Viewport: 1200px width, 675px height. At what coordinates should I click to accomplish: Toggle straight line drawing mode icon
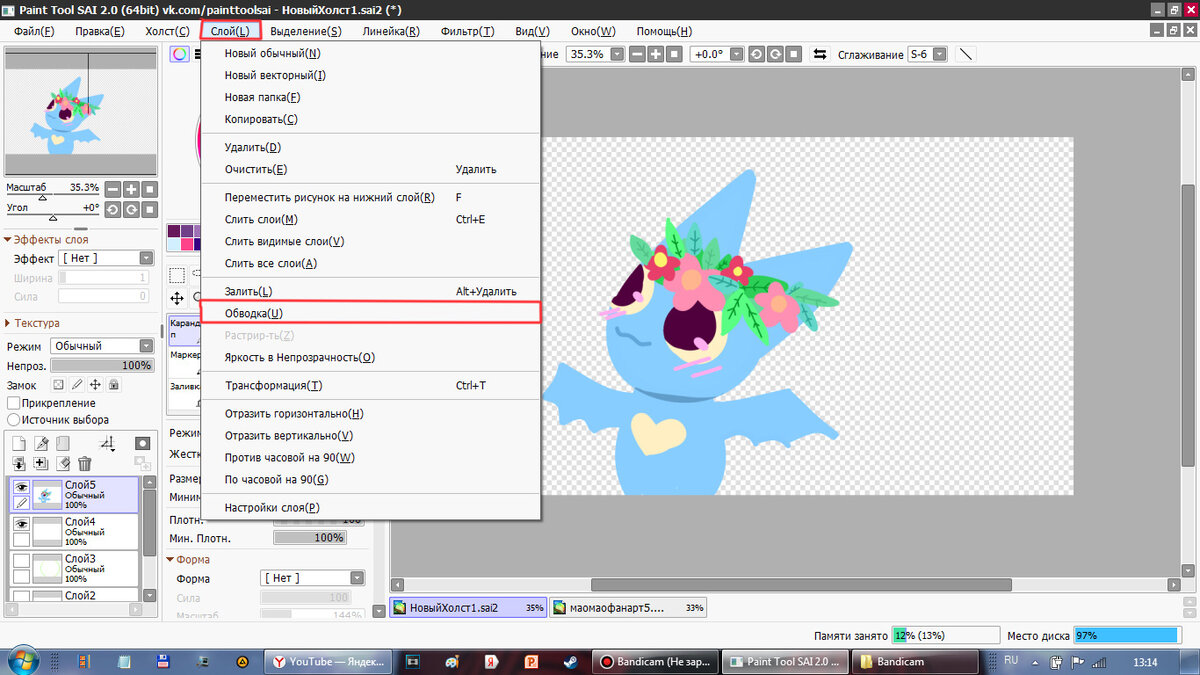[x=965, y=54]
